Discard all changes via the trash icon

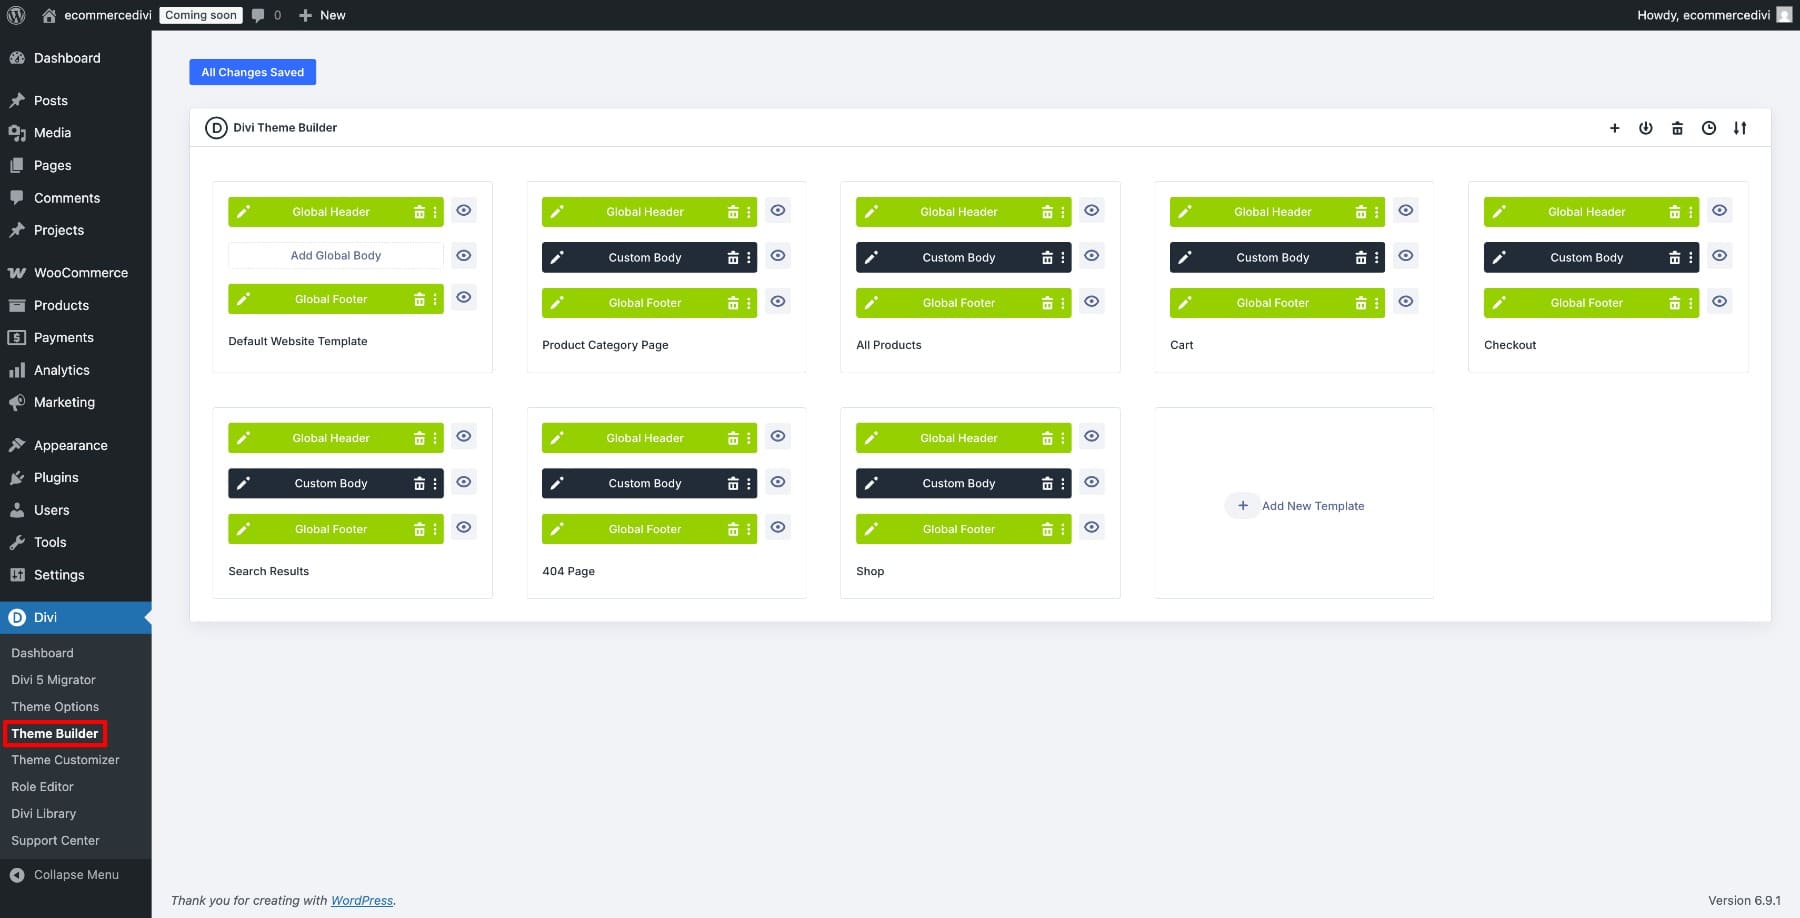(1677, 128)
